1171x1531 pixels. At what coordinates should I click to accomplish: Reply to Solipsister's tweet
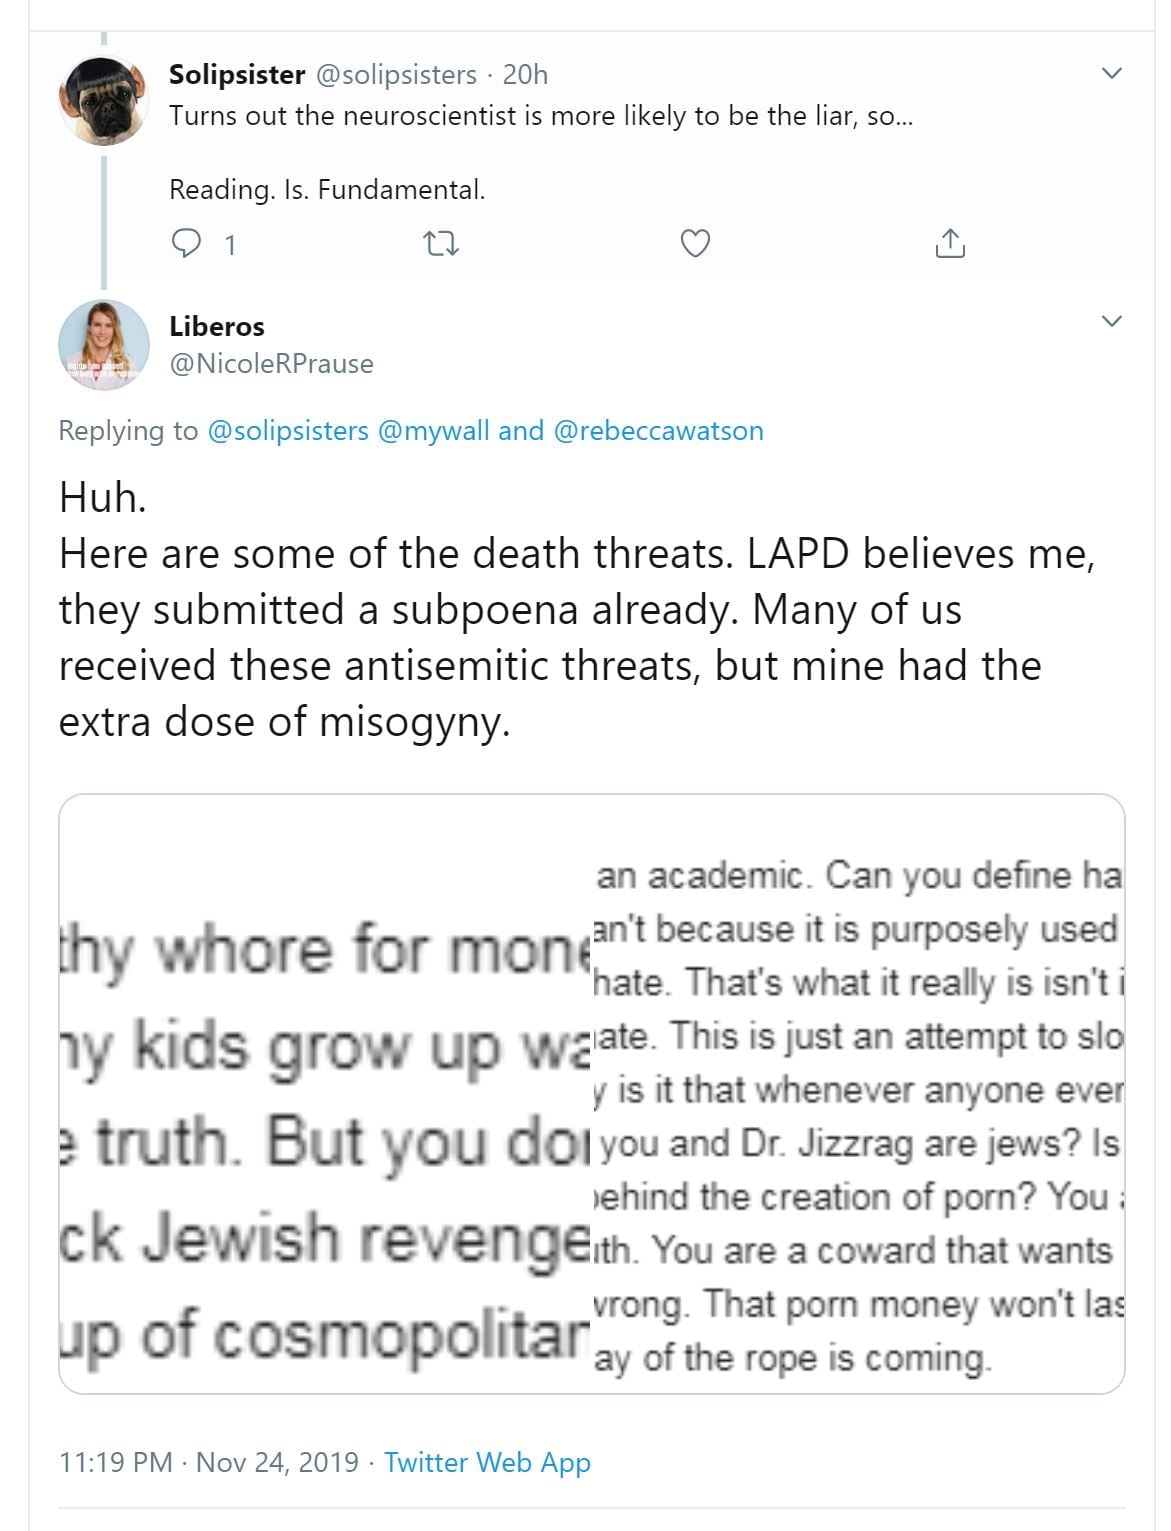187,243
